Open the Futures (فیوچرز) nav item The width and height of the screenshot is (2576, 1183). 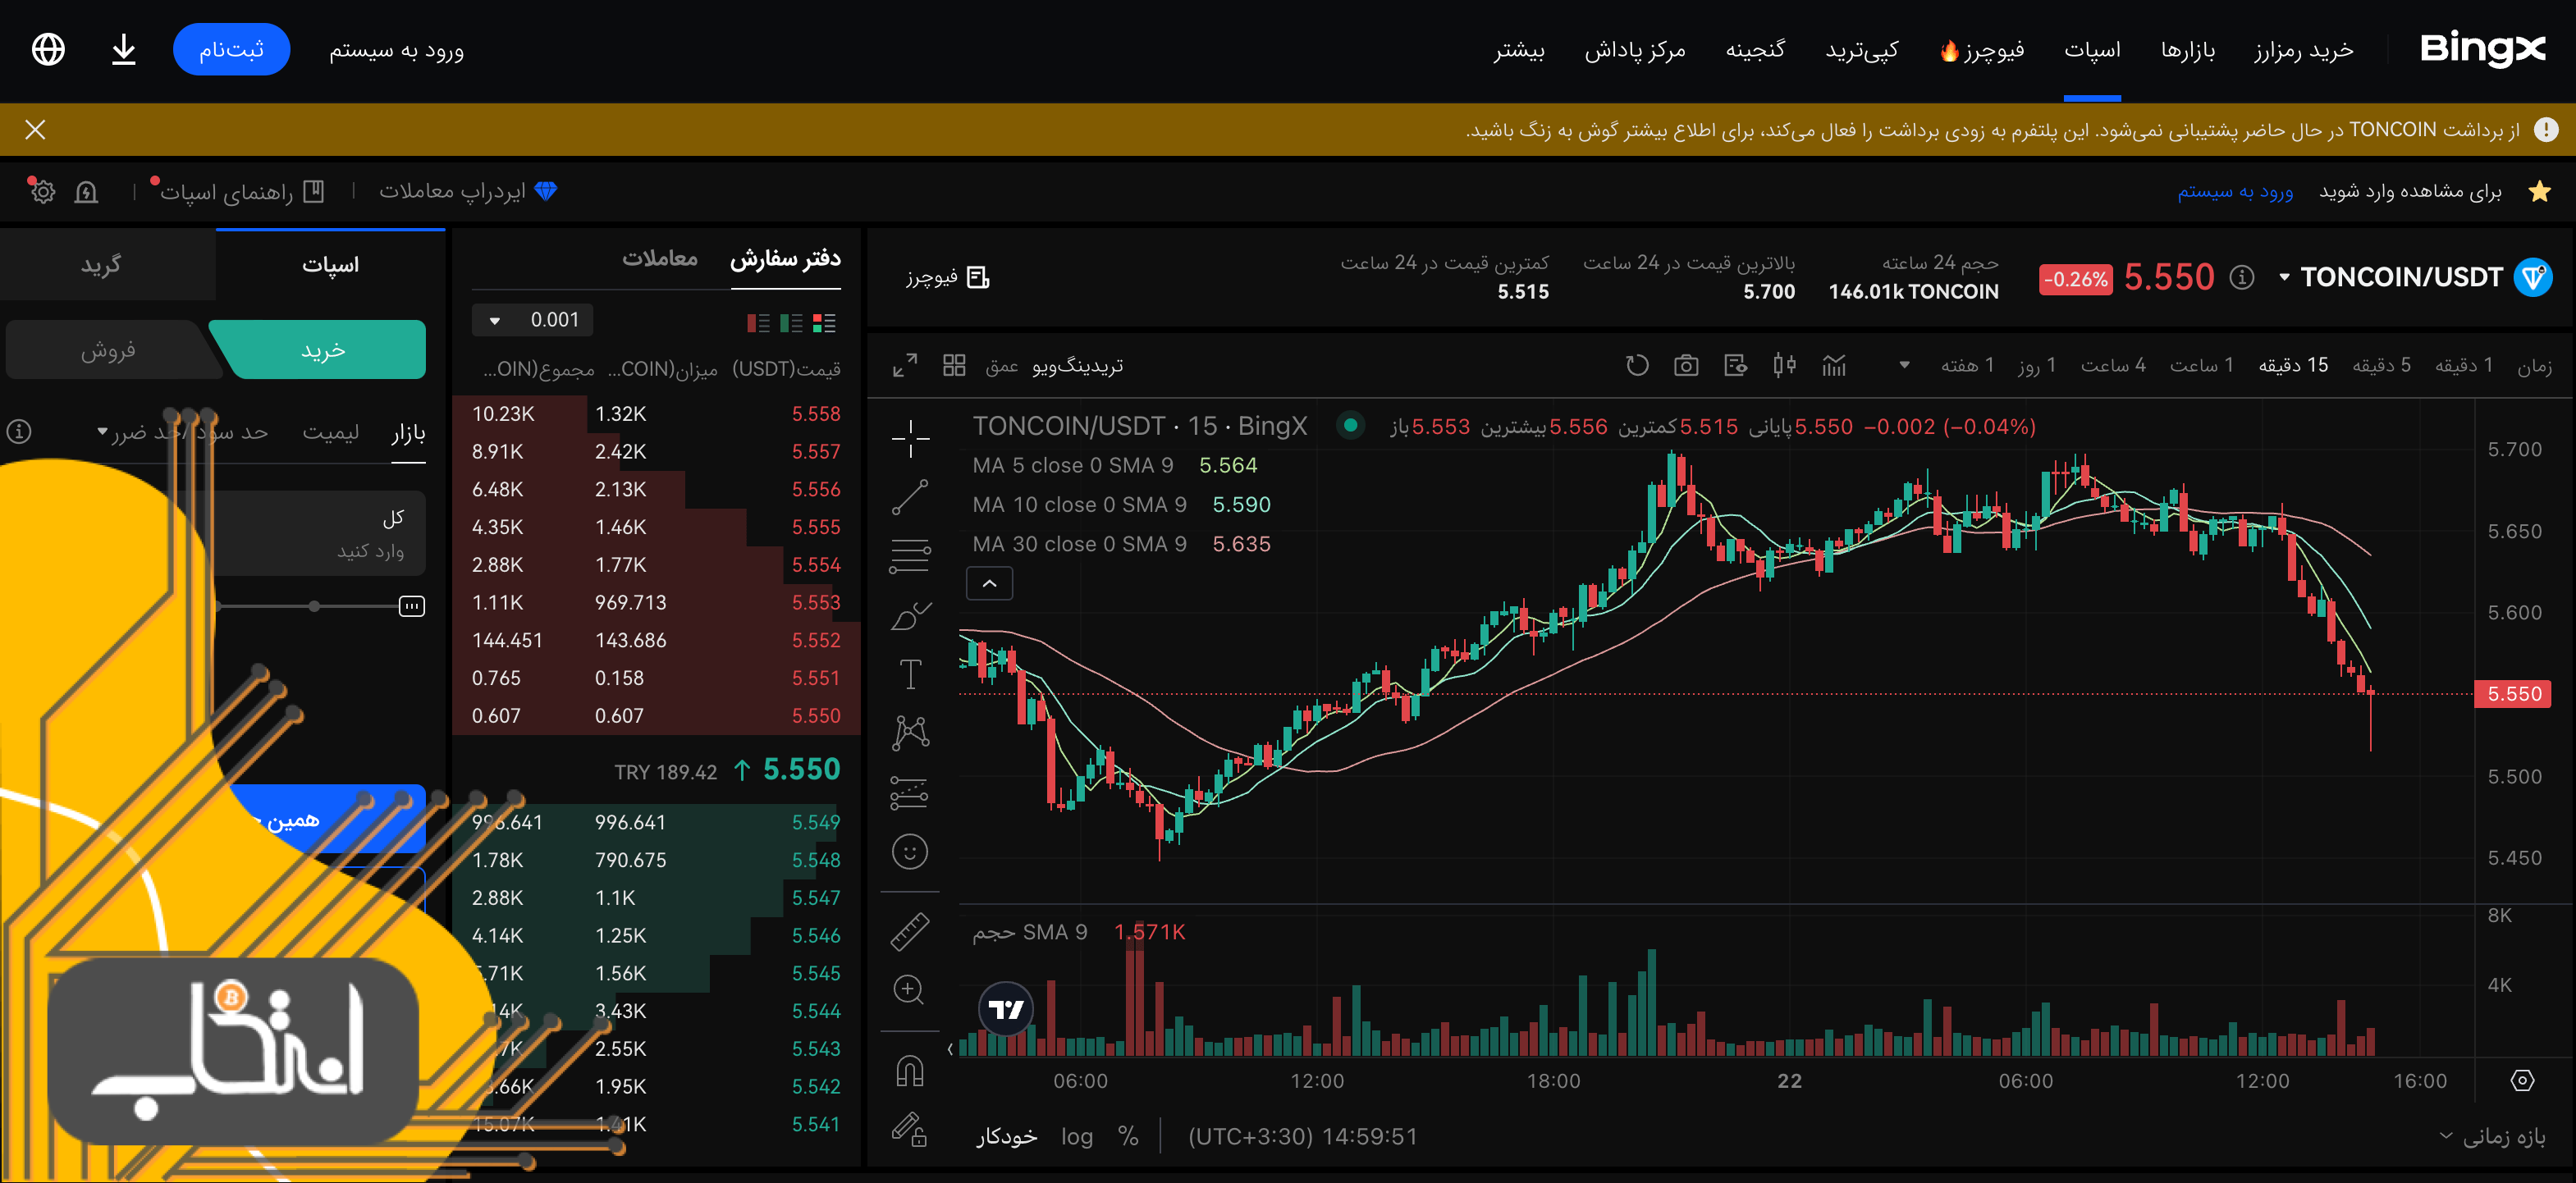coord(1982,49)
